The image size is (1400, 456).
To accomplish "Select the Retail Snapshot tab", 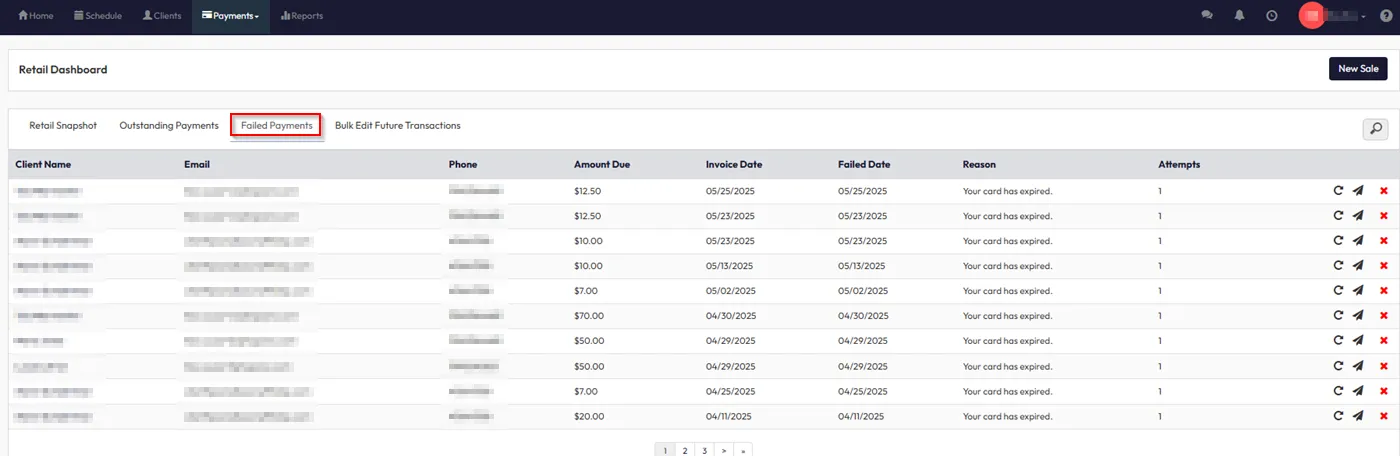I will (x=63, y=126).
